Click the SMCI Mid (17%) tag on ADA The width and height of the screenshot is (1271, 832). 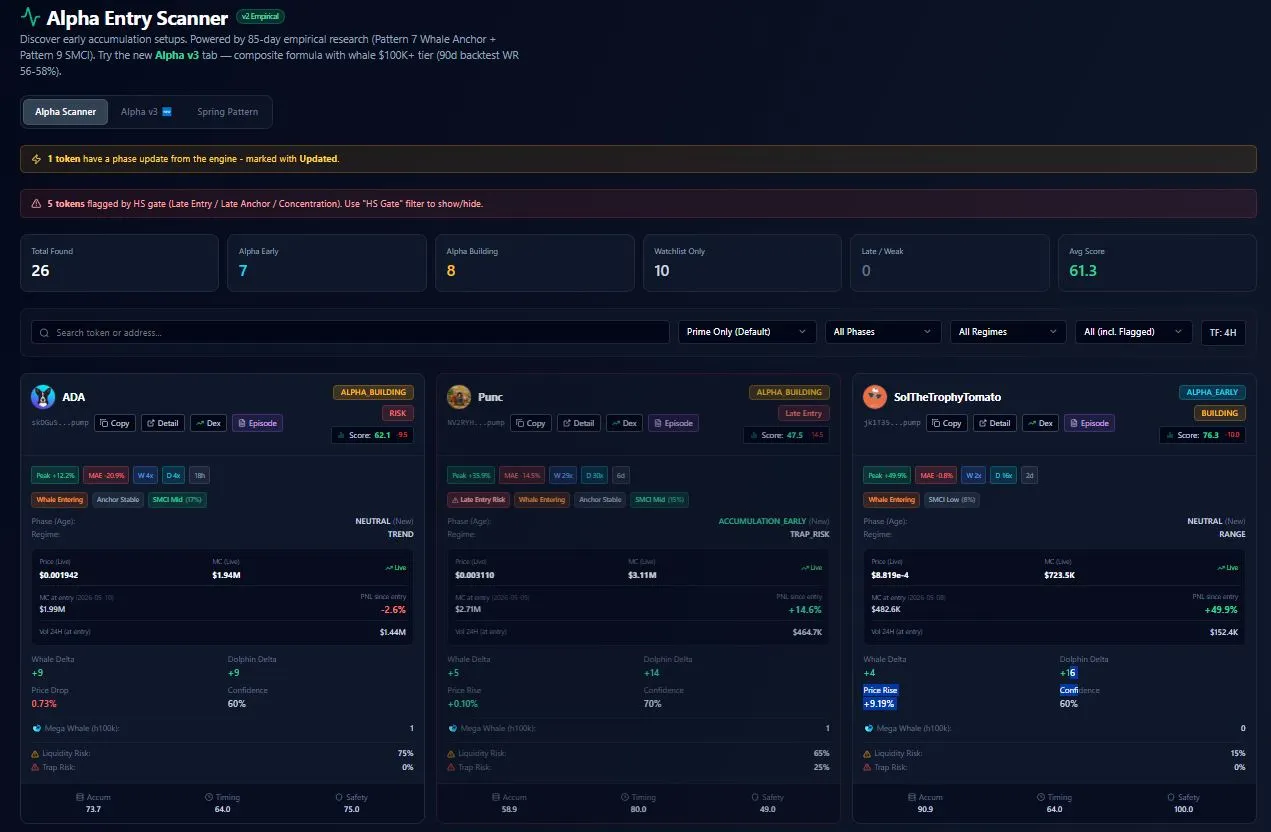(x=177, y=500)
